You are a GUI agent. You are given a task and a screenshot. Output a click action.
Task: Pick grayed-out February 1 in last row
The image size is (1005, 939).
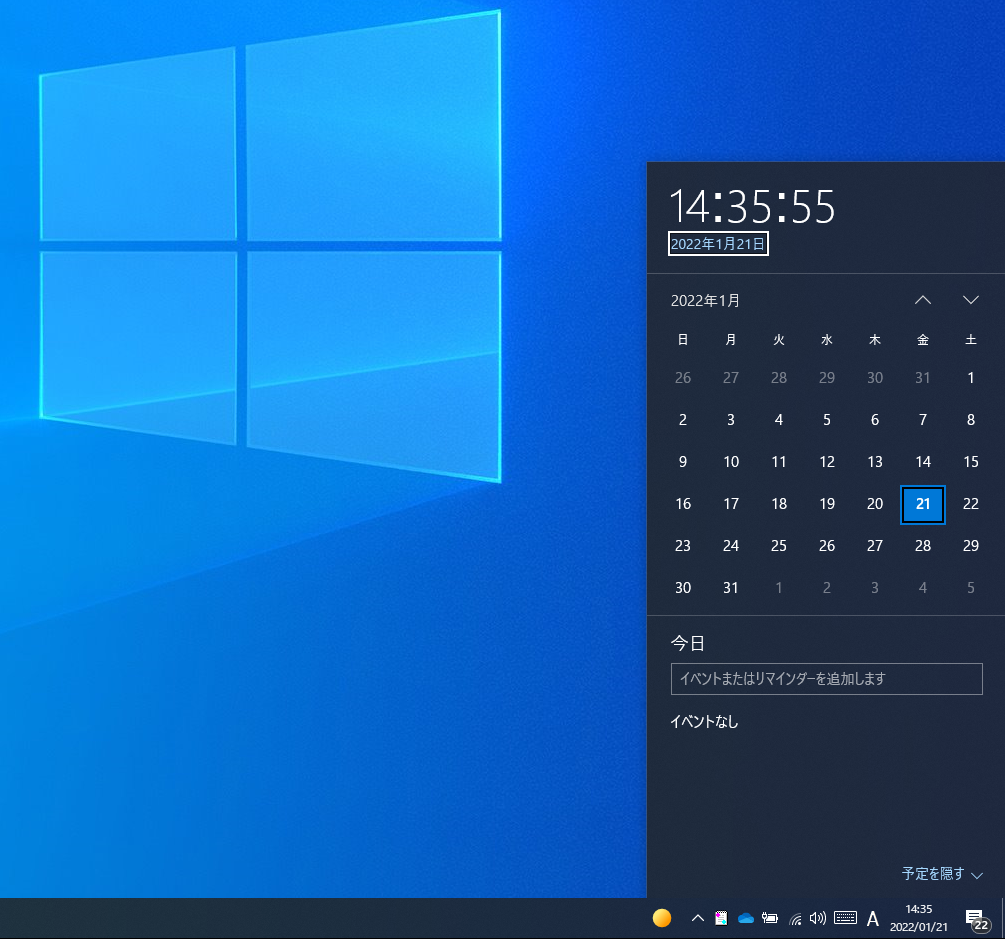click(779, 588)
